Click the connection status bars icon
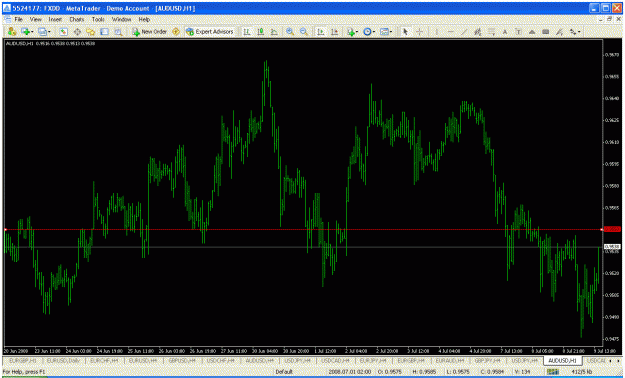The image size is (625, 378). pyautogui.click(x=553, y=372)
